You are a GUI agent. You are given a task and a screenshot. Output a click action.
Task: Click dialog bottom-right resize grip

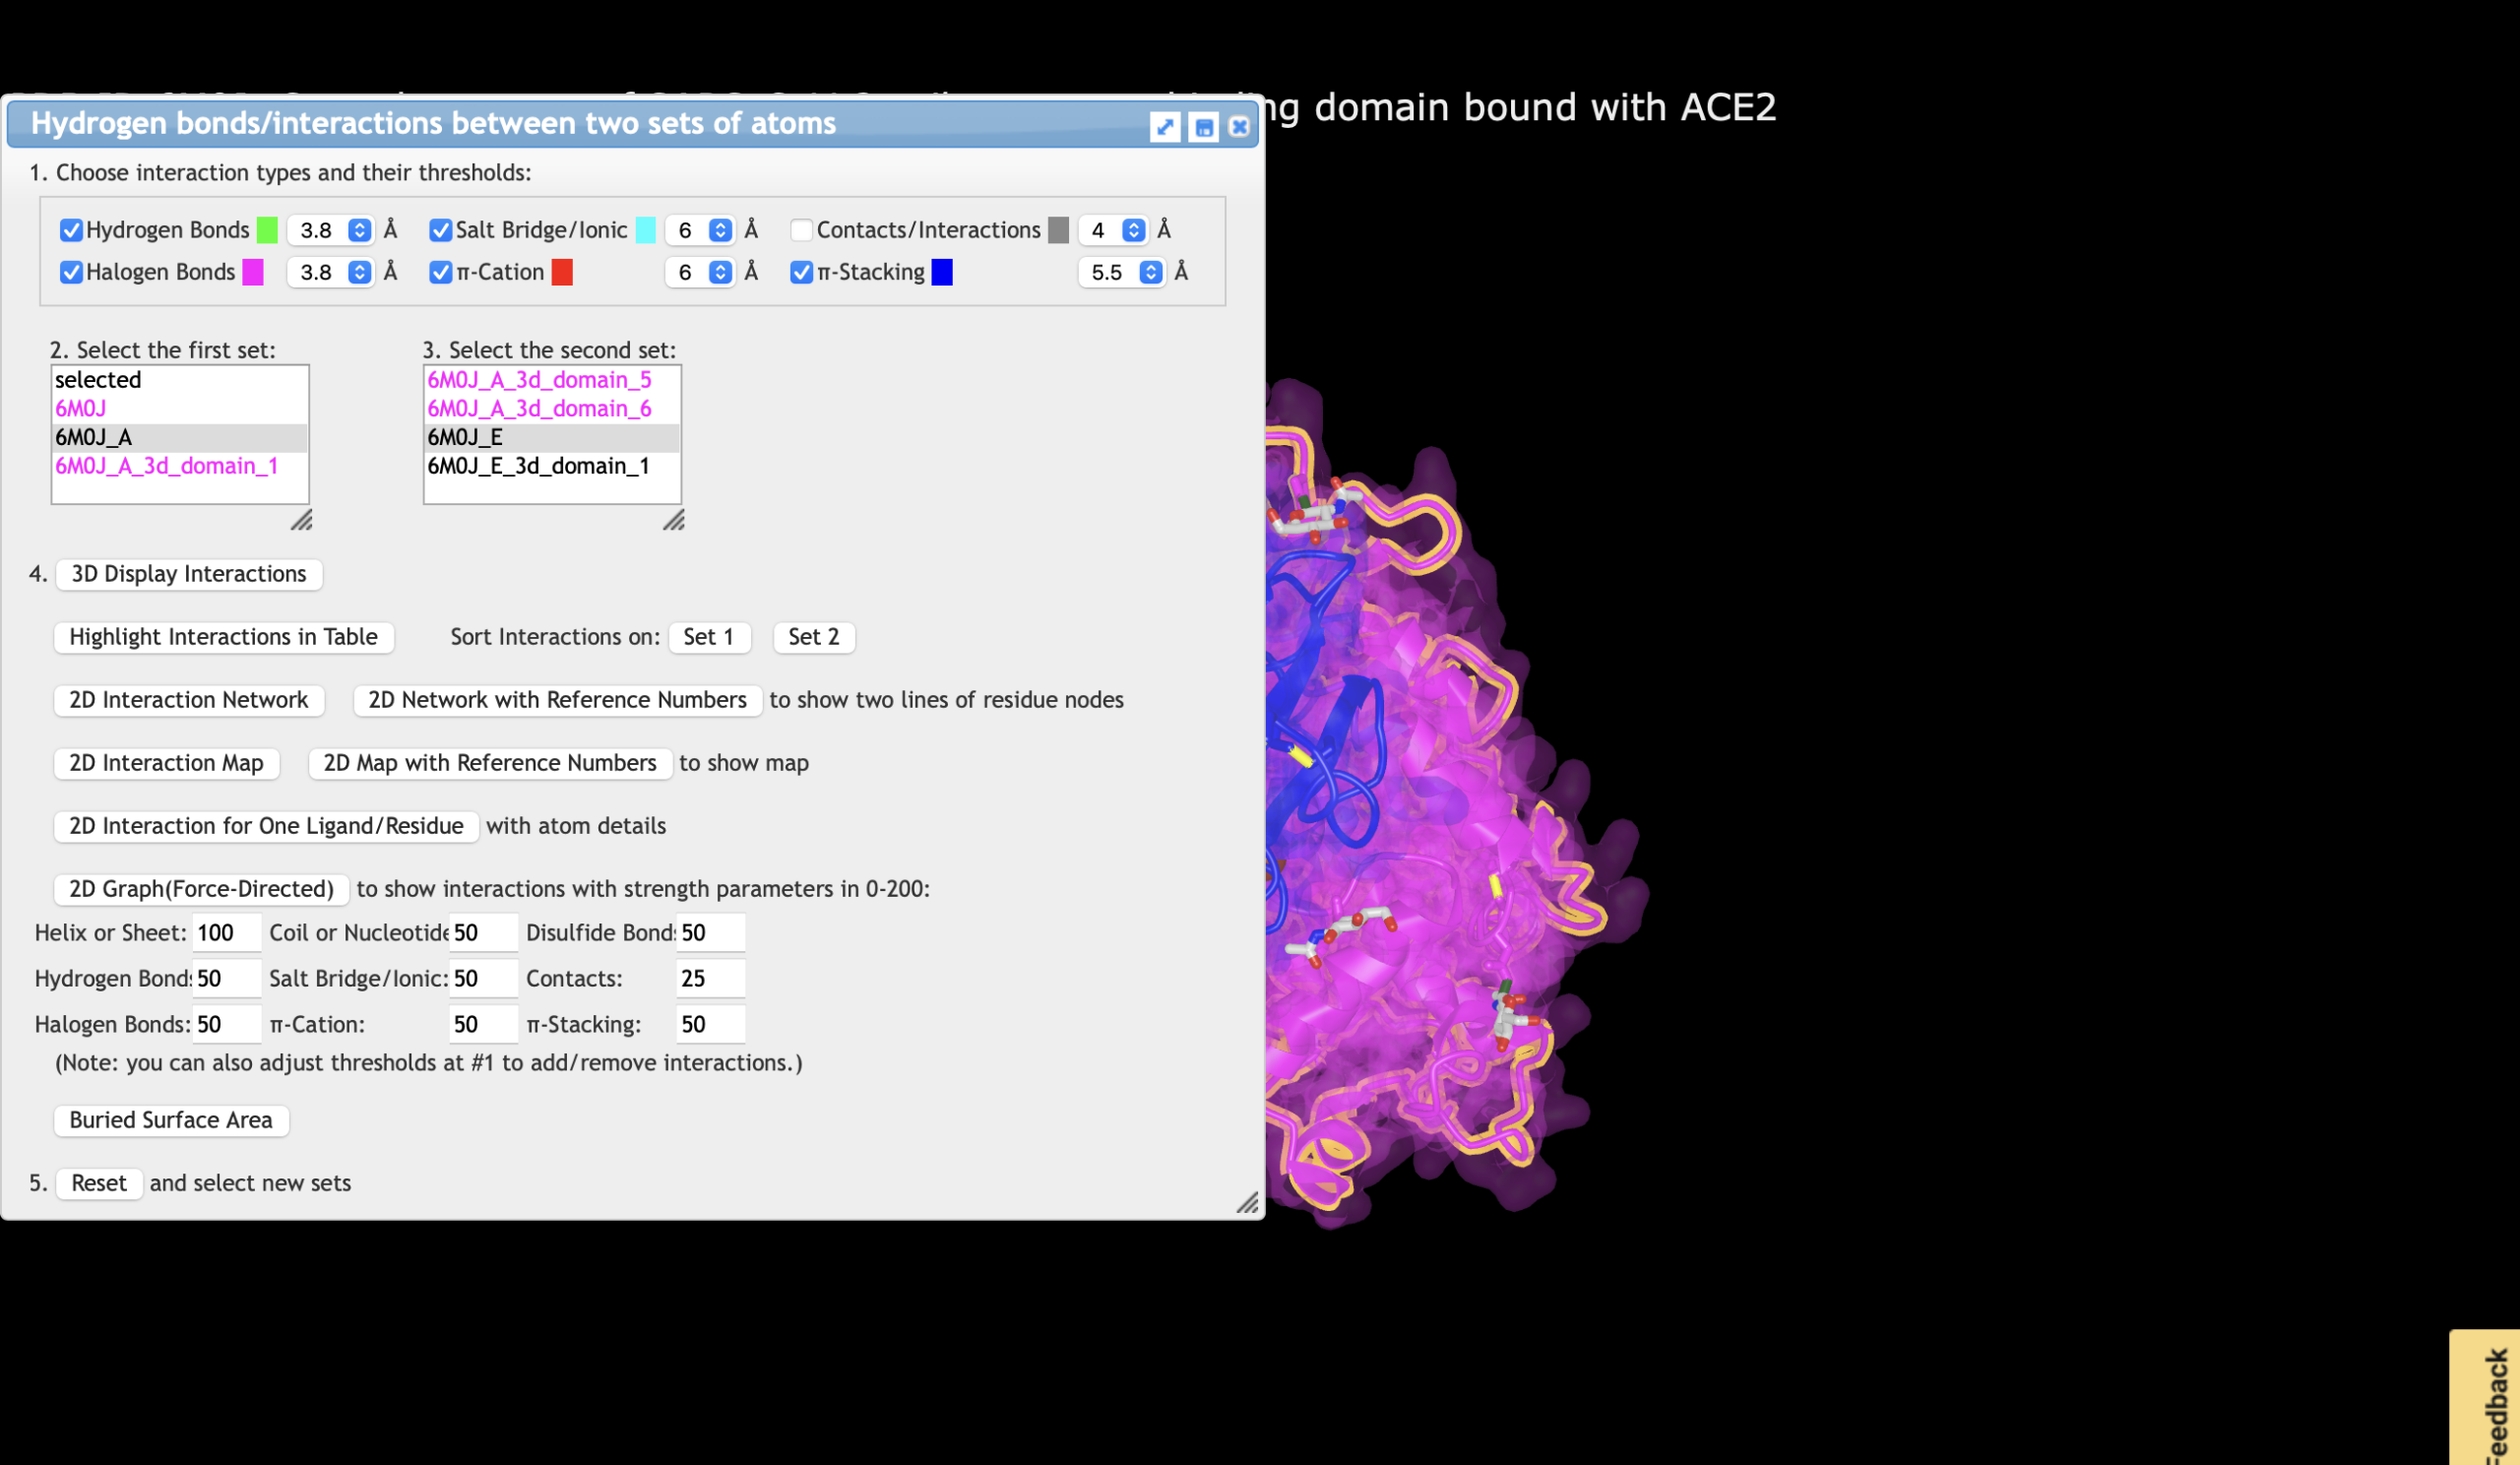(1247, 1202)
